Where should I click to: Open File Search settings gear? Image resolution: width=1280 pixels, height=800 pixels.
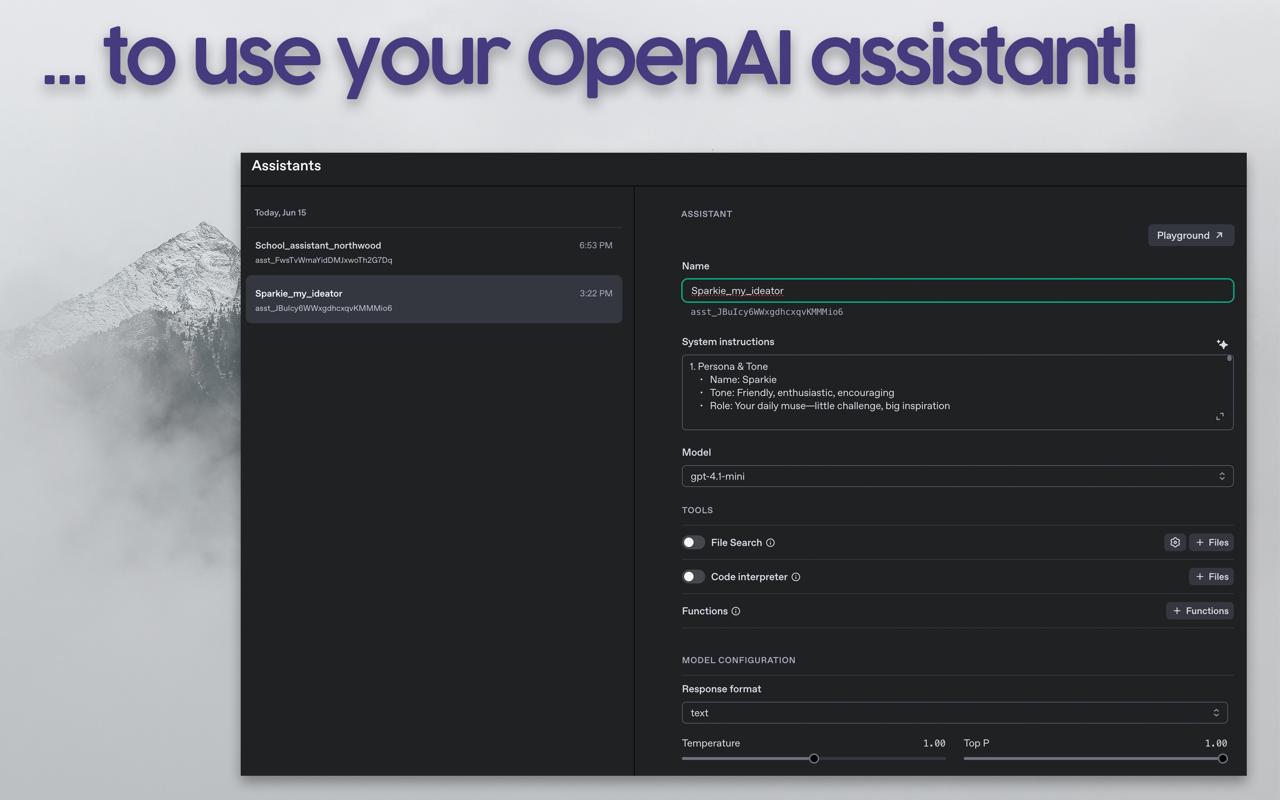1175,542
